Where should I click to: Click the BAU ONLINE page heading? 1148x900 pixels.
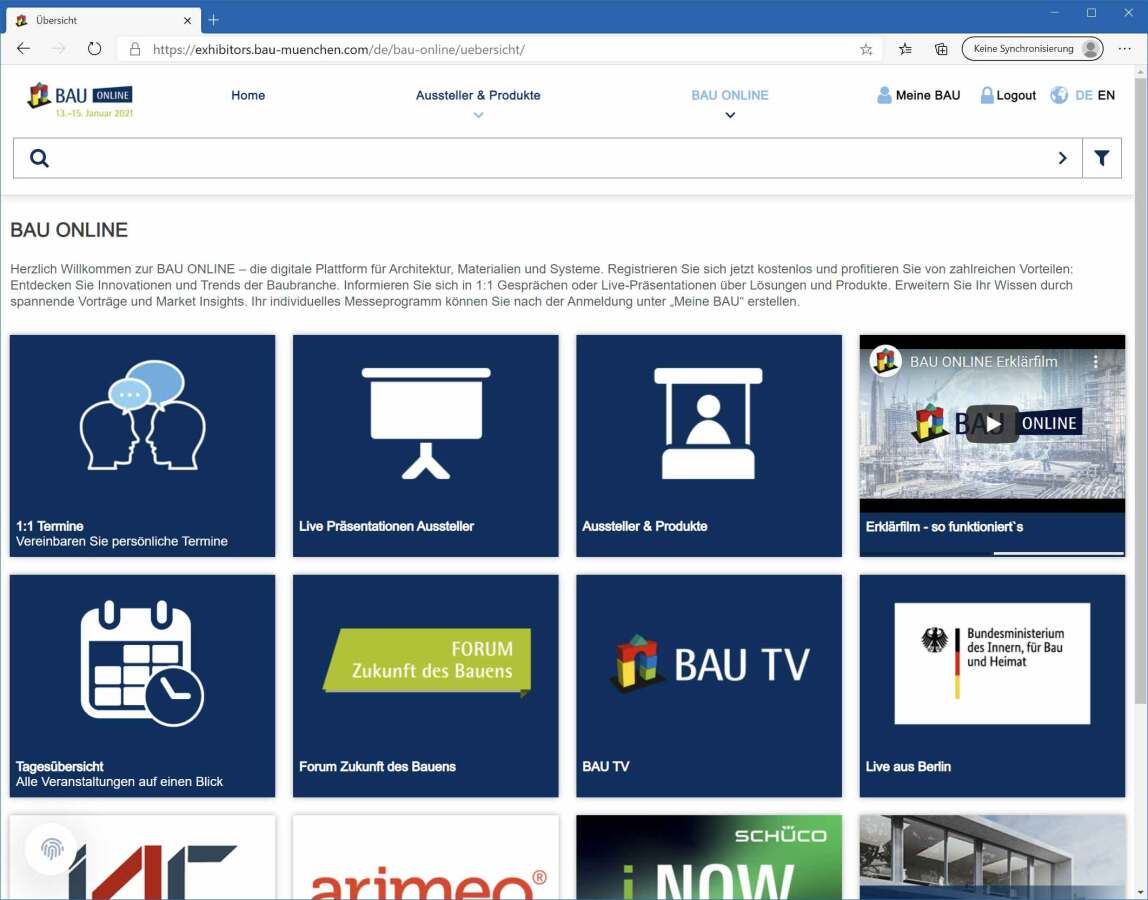click(x=69, y=230)
